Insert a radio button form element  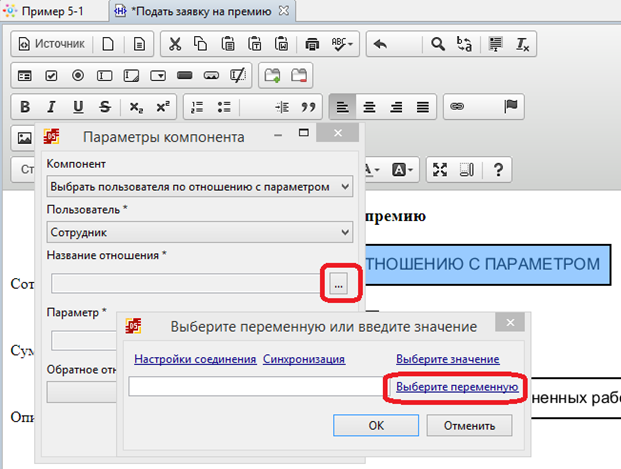click(x=77, y=75)
